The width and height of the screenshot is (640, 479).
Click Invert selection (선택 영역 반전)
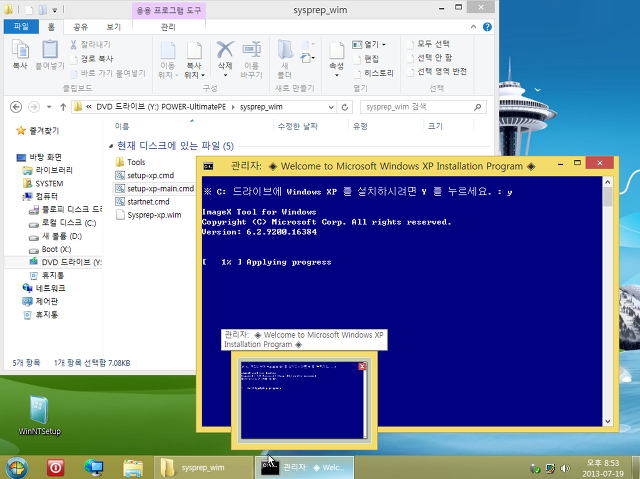pos(437,72)
